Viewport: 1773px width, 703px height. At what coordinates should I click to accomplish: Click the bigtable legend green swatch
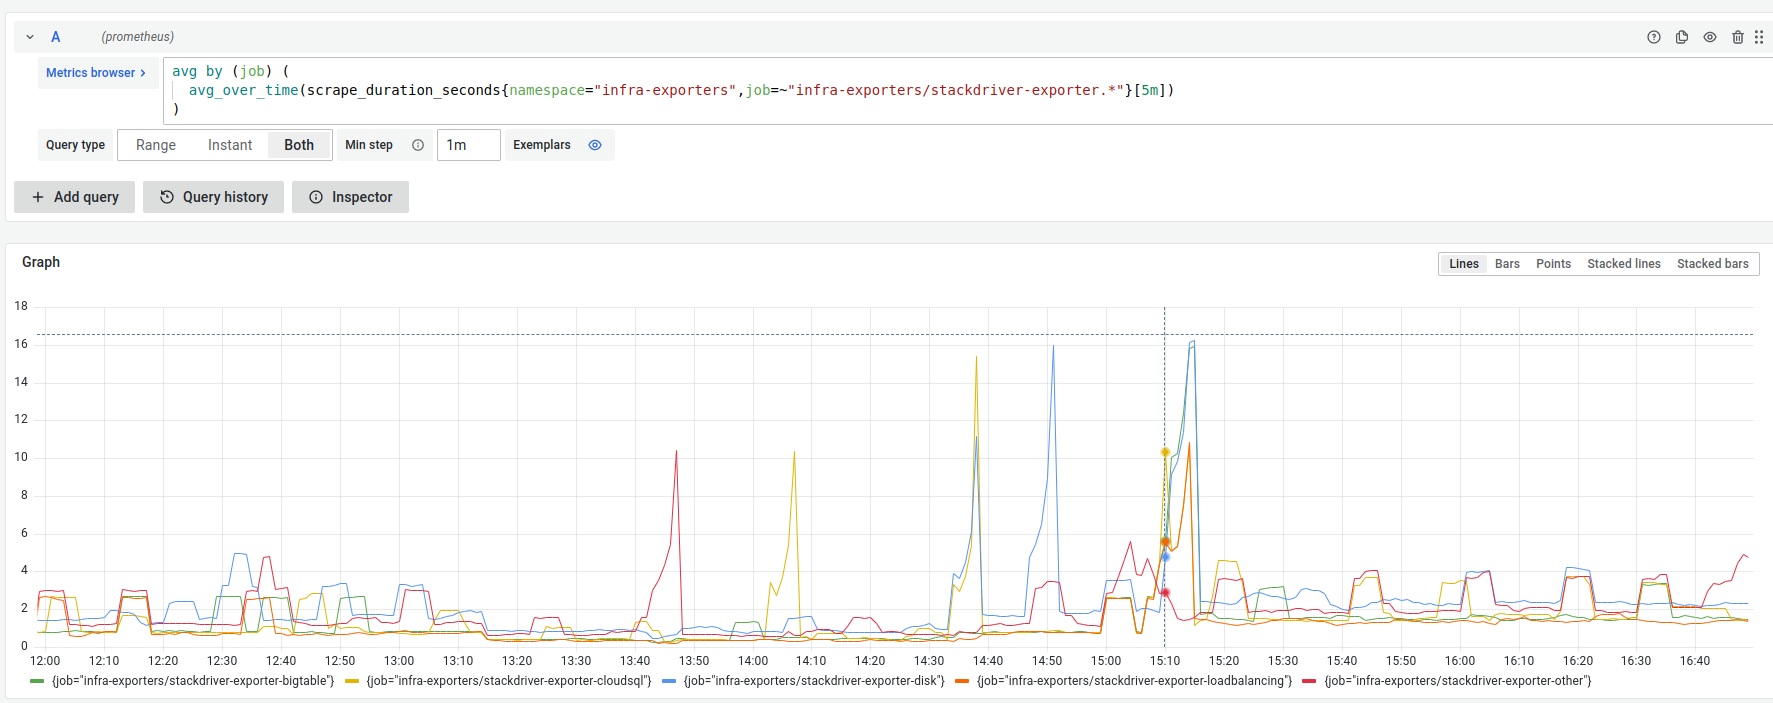click(x=37, y=681)
